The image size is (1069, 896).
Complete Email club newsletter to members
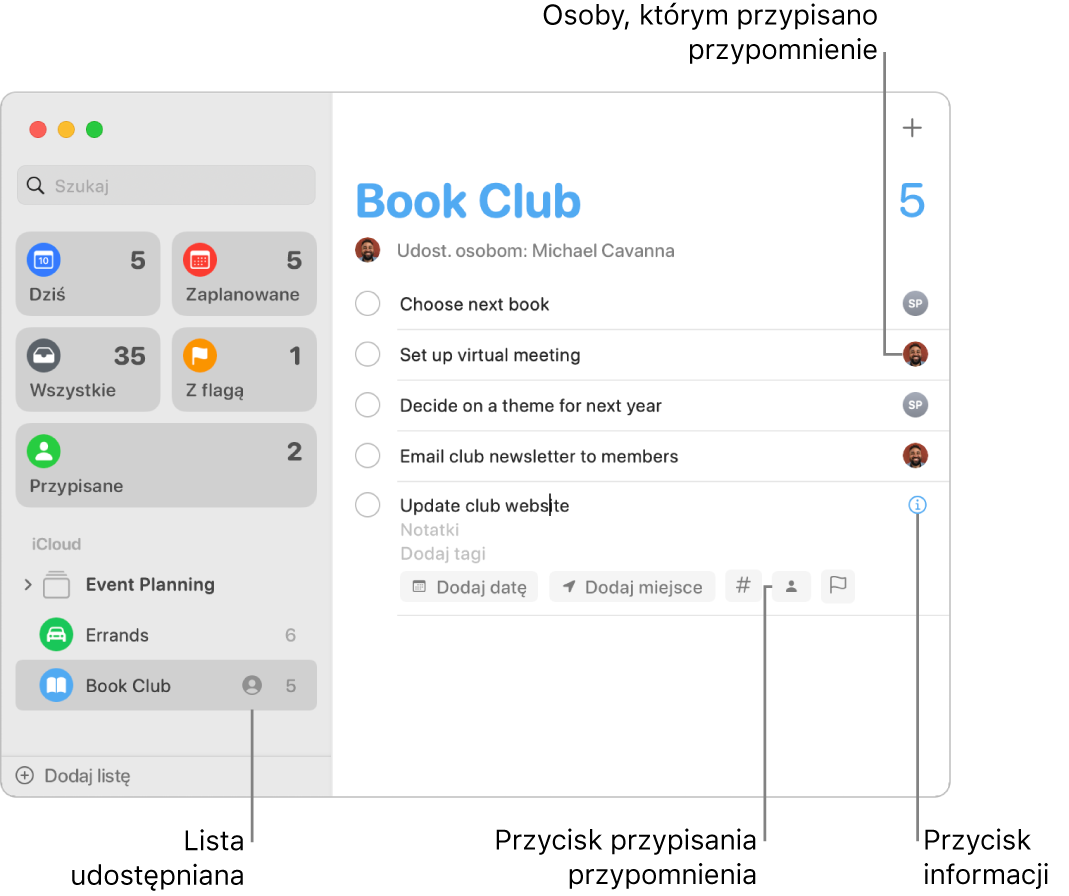click(x=368, y=455)
